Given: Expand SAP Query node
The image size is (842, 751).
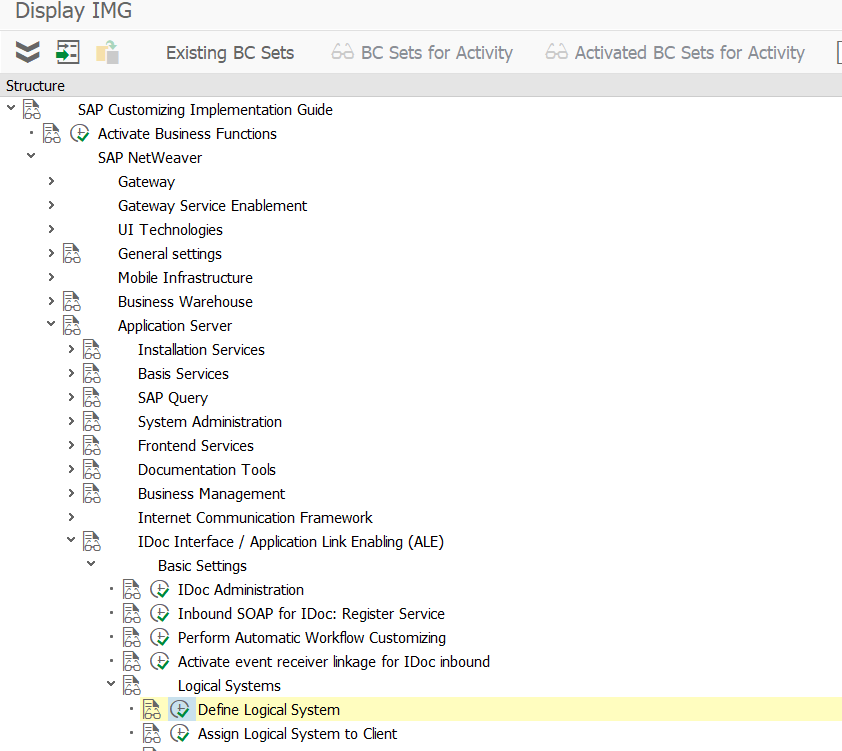Looking at the screenshot, I should (71, 397).
